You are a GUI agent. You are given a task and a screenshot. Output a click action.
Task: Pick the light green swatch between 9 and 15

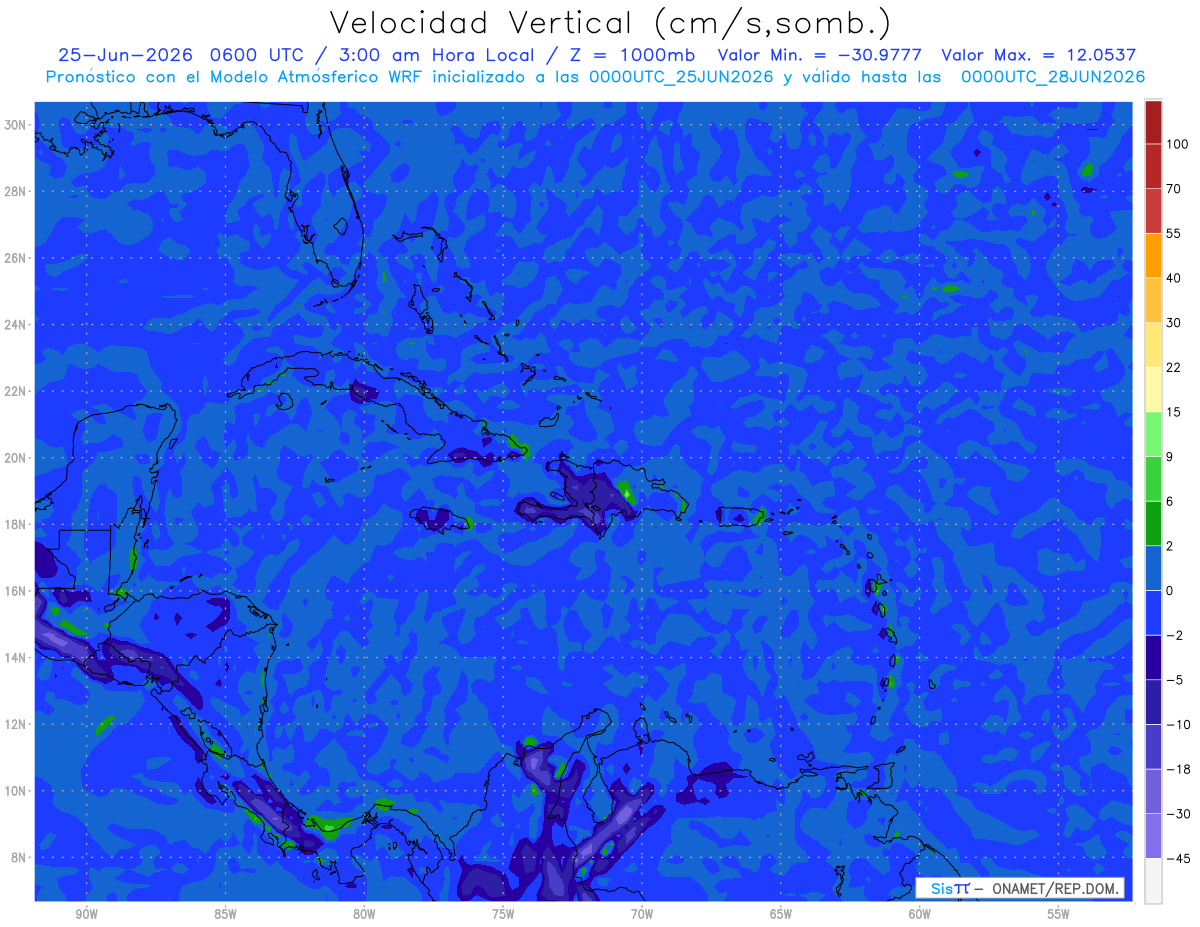tap(1153, 434)
